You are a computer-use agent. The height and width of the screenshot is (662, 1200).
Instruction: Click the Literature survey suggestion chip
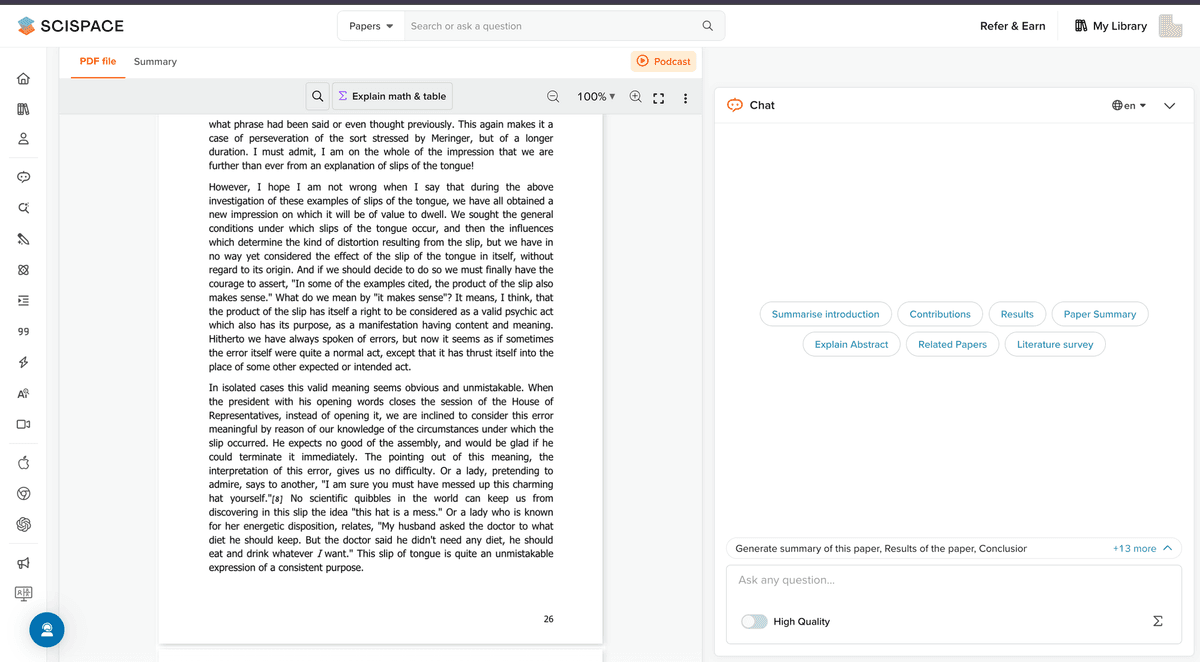tap(1055, 344)
